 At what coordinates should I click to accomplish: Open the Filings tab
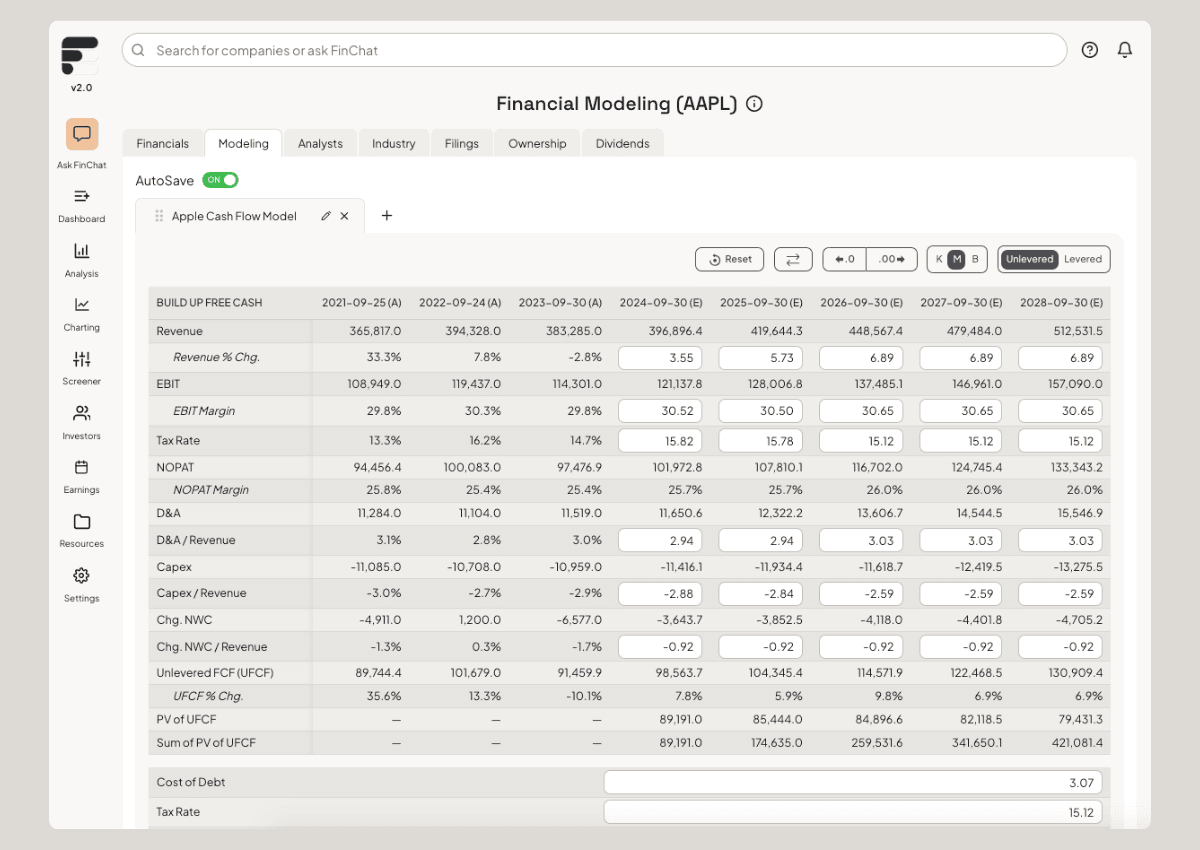pyautogui.click(x=462, y=144)
